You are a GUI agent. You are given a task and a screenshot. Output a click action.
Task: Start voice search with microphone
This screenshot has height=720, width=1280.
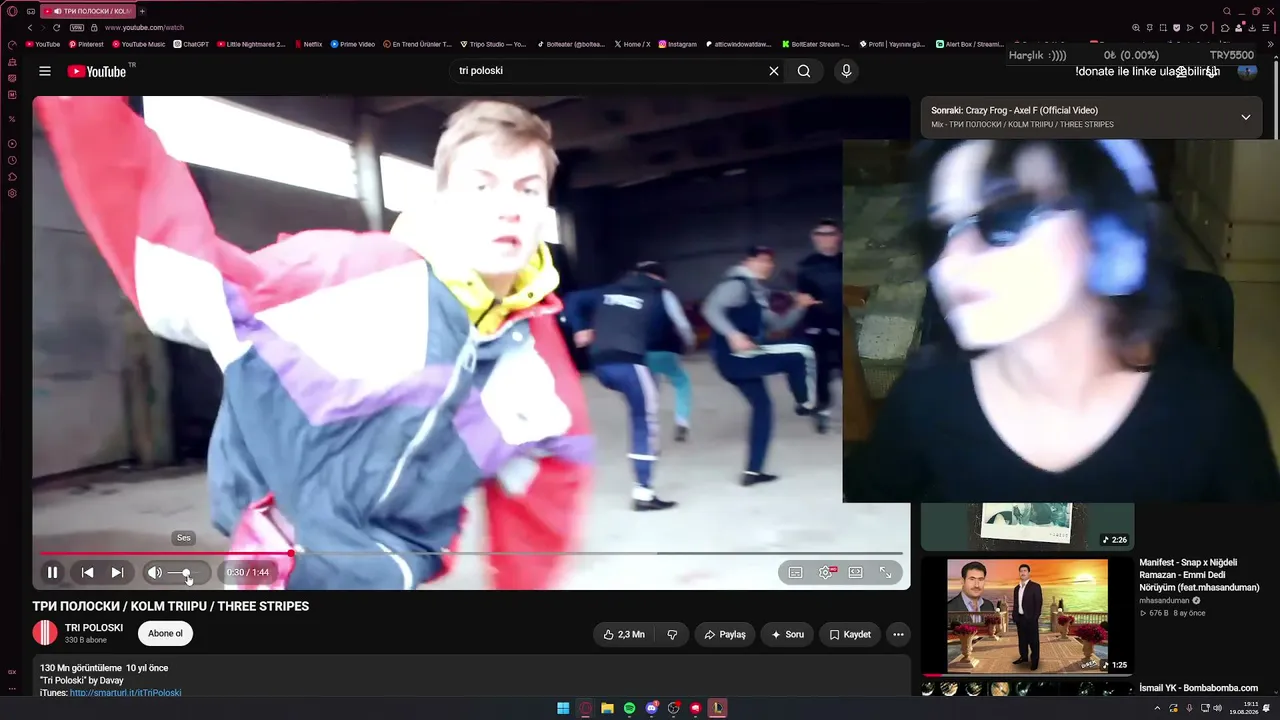pos(846,71)
